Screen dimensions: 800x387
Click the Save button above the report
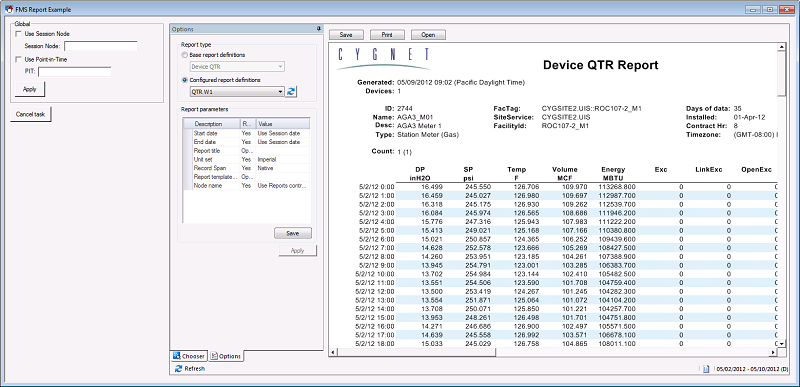346,35
